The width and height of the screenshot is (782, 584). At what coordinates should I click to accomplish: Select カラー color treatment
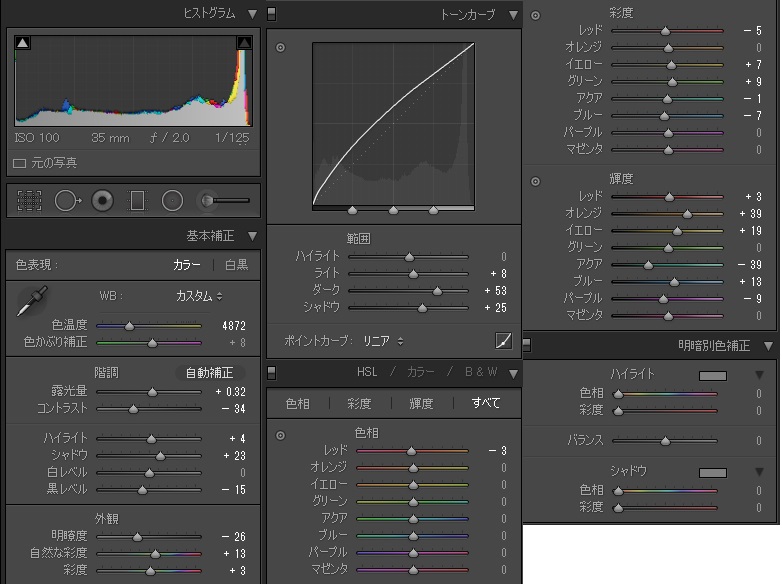pyautogui.click(x=187, y=265)
